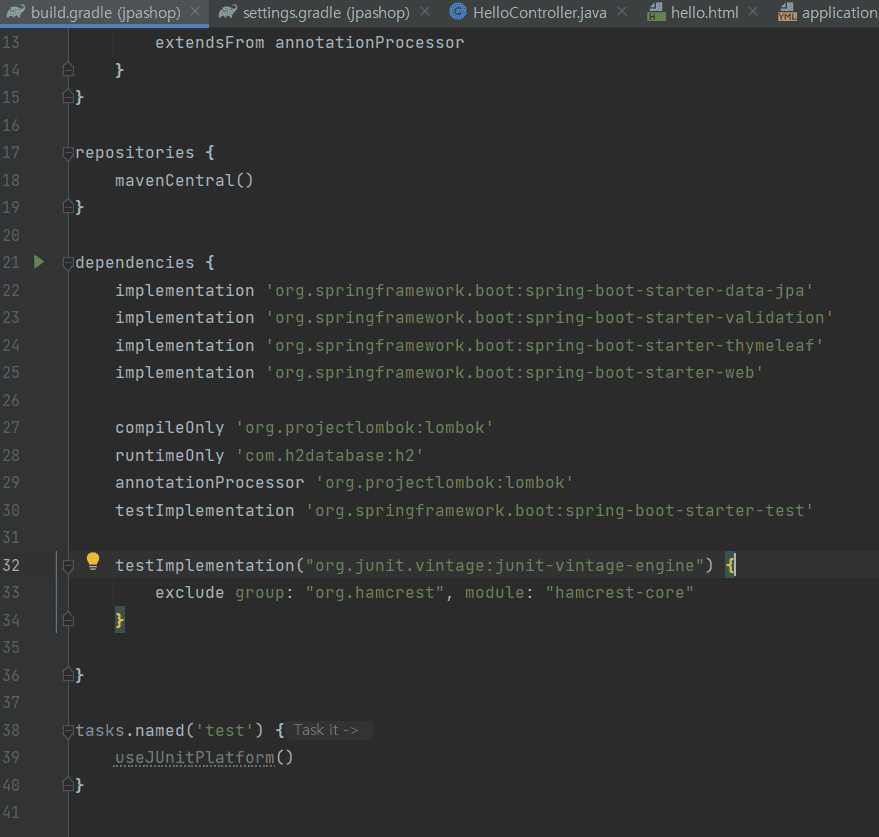Click fold end marker on line 34
This screenshot has height=837, width=879.
(x=68, y=620)
